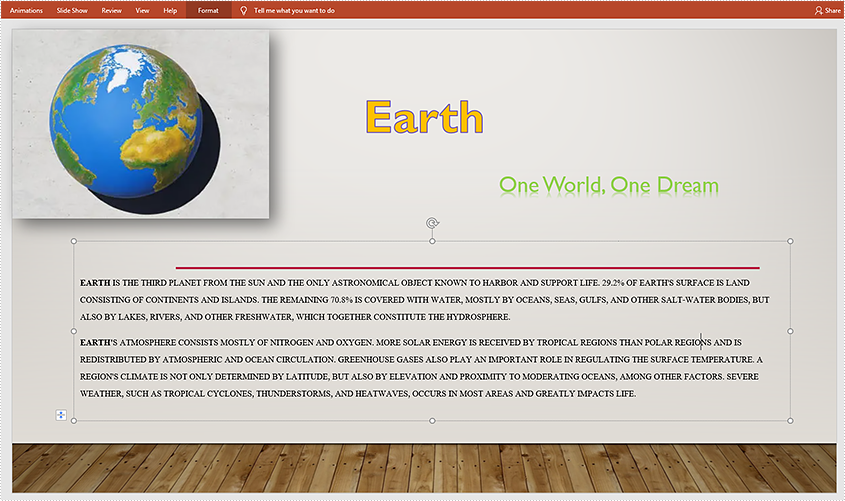Click '70.8%' in the second line of text
Screen dimensions: 845x501
(341, 300)
